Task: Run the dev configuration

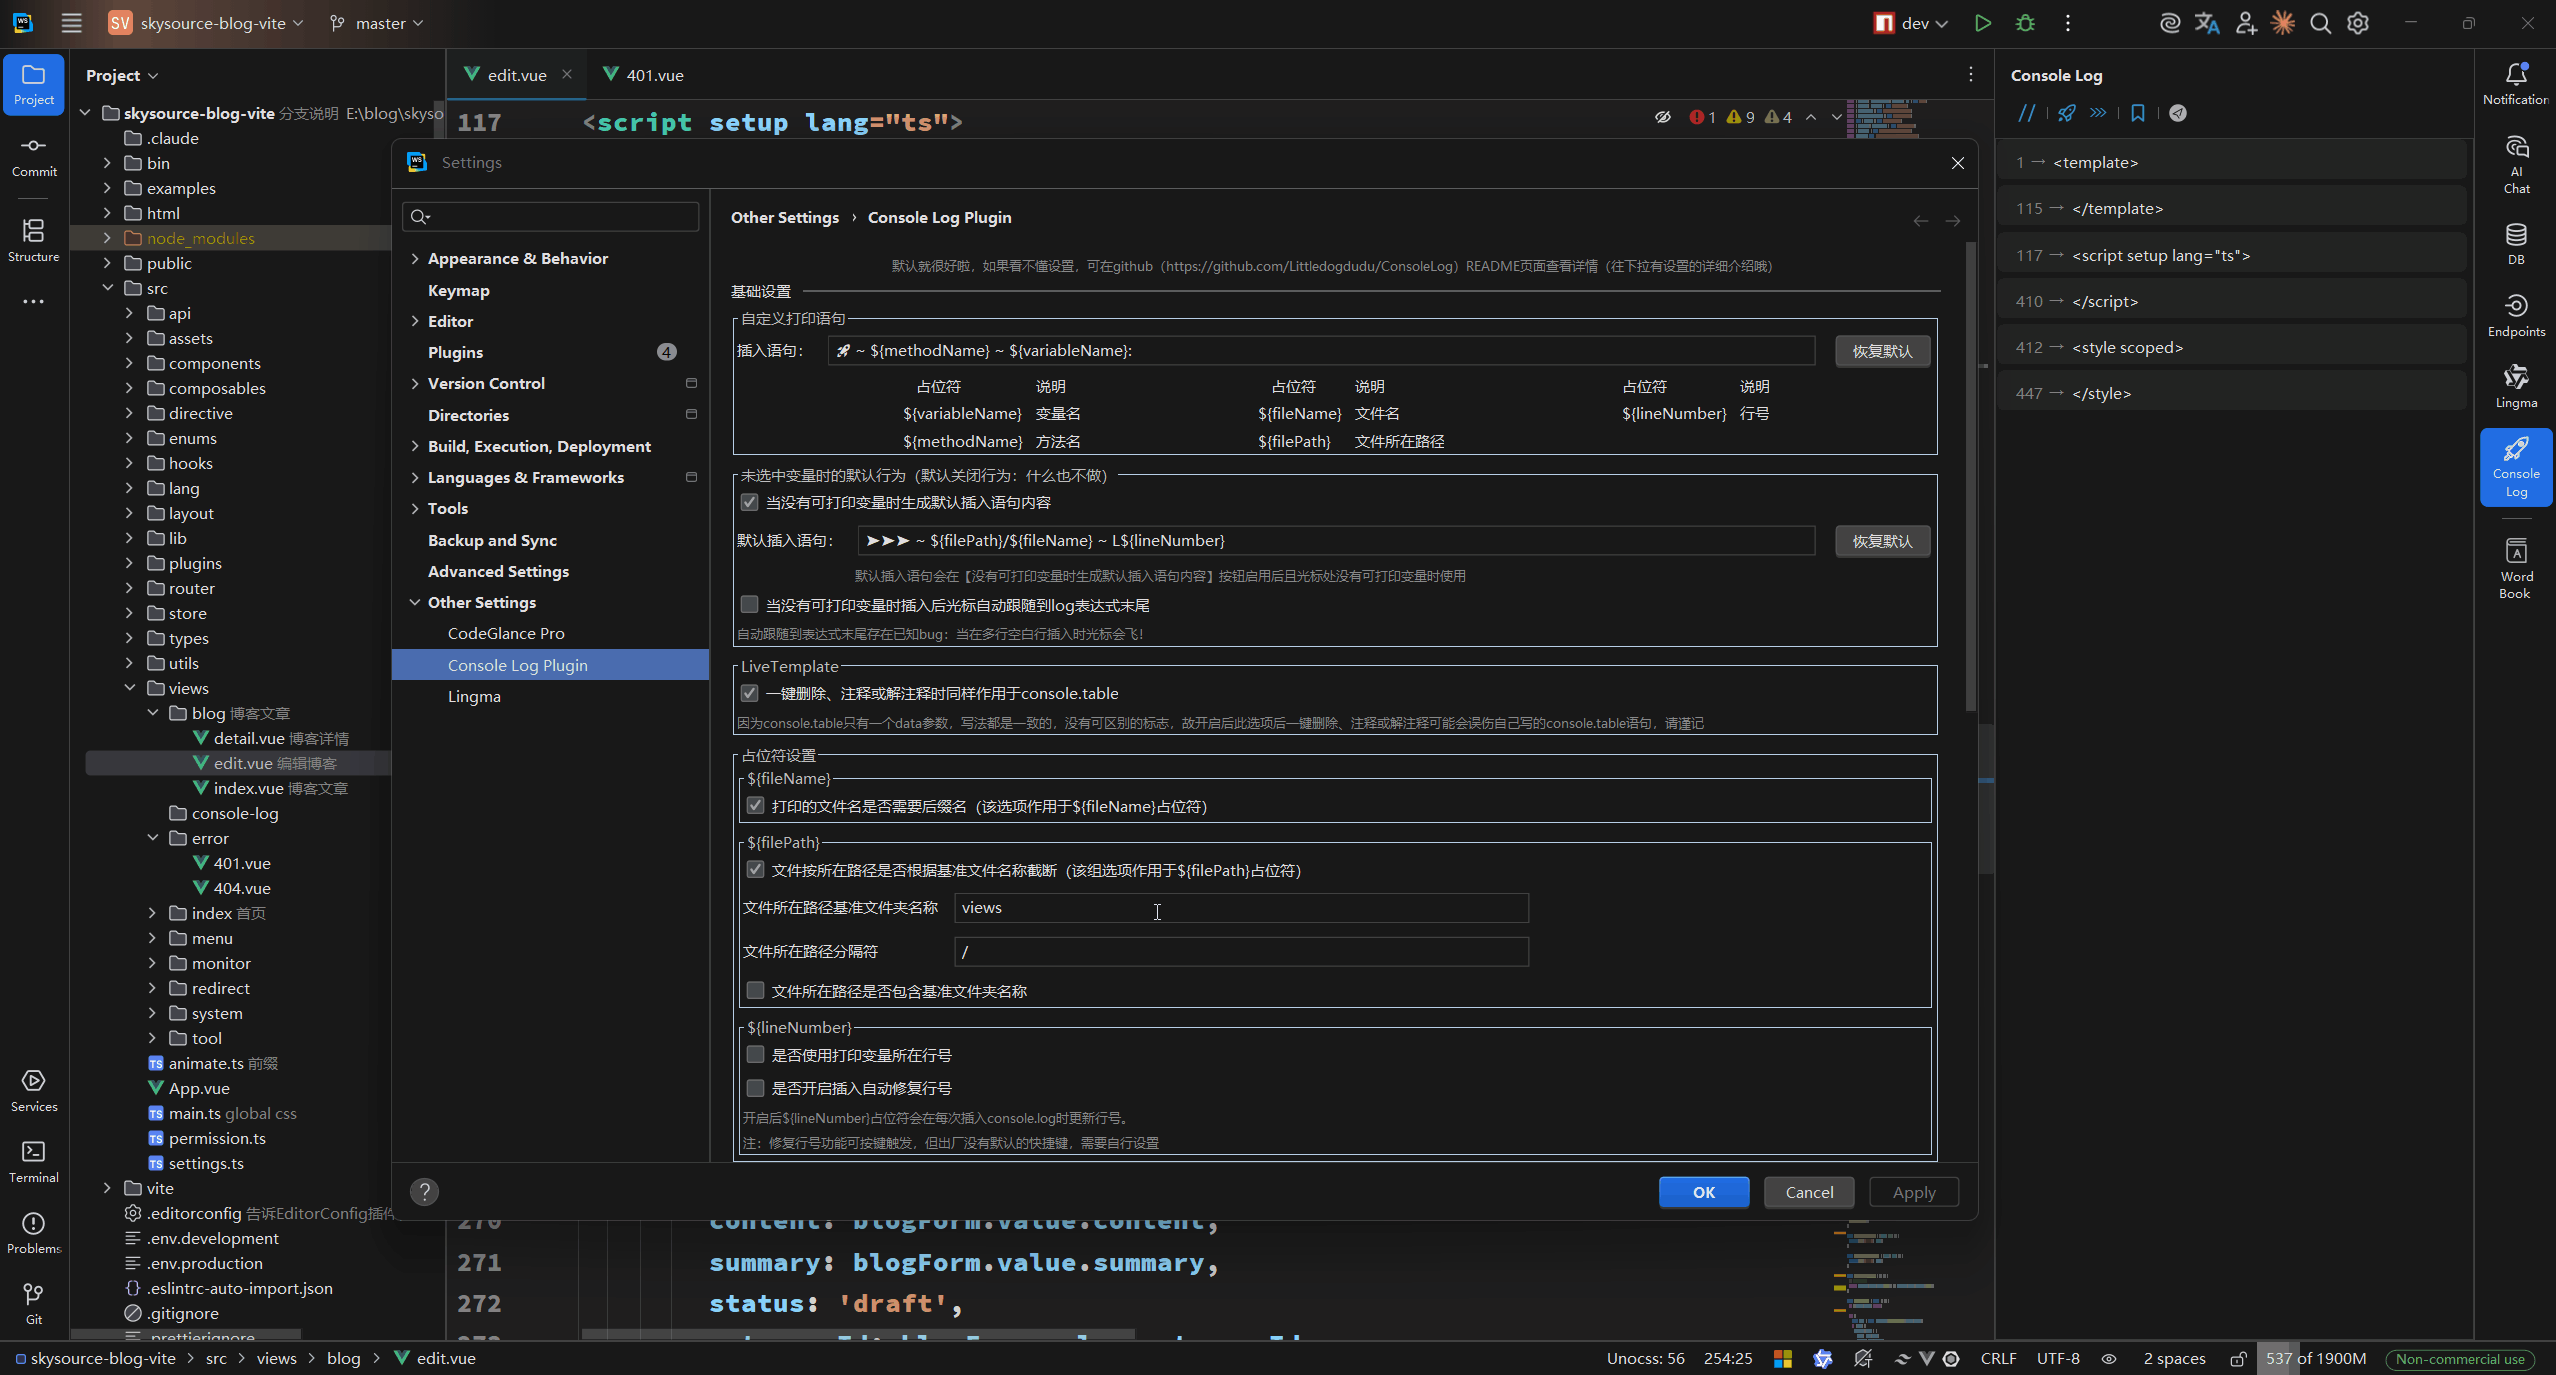Action: point(1982,23)
